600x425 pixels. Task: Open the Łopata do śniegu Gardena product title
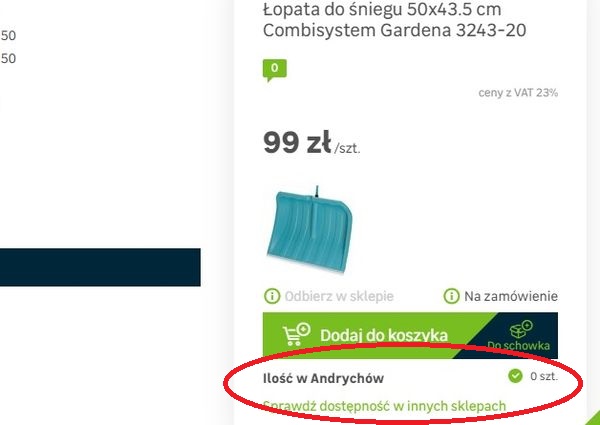pos(394,20)
